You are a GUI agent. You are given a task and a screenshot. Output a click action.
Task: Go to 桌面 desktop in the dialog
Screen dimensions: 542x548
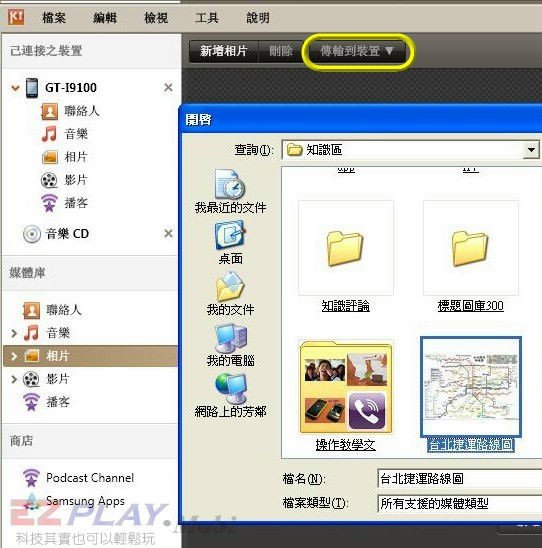click(x=230, y=243)
